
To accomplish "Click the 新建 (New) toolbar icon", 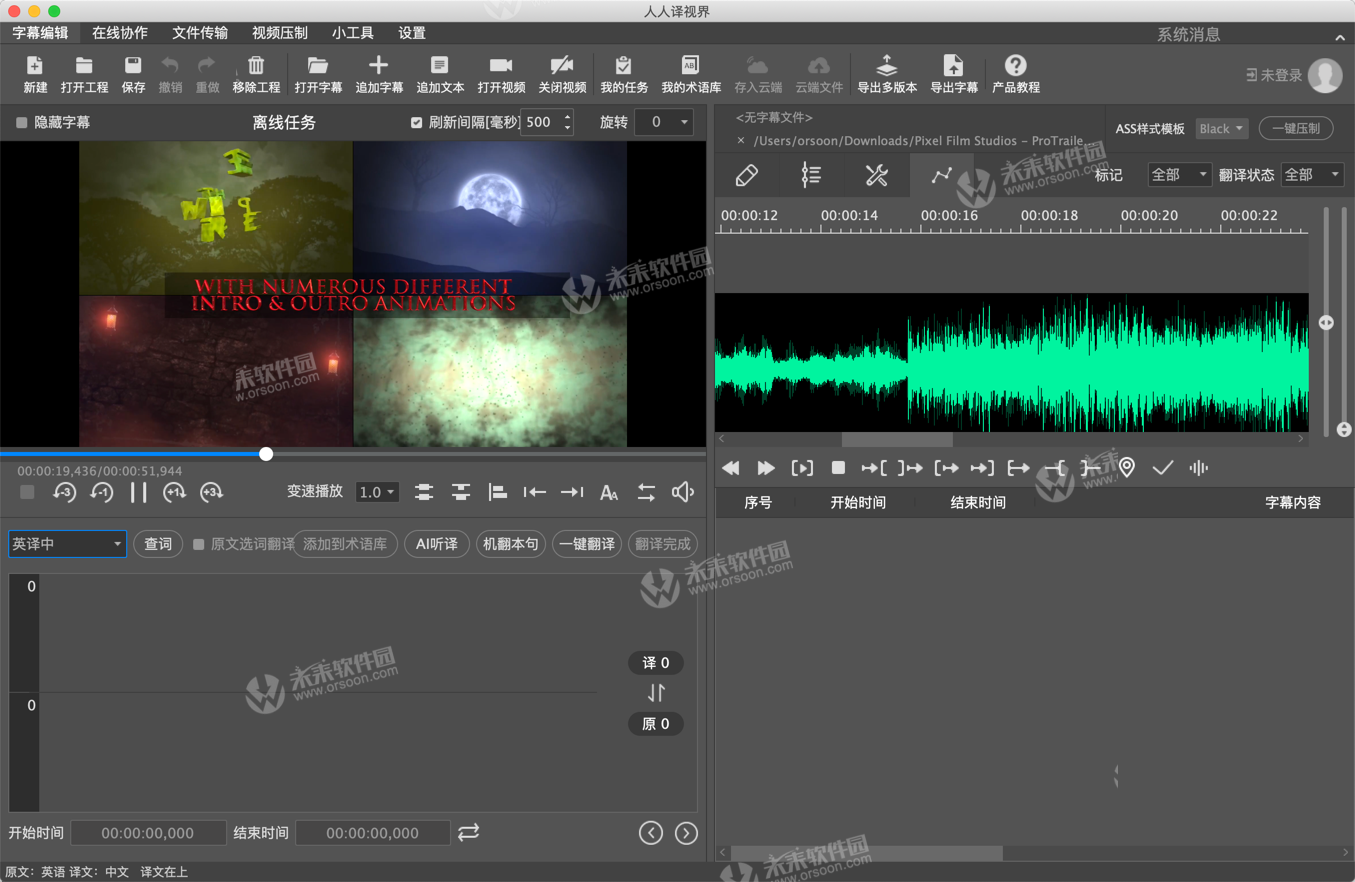I will [35, 67].
